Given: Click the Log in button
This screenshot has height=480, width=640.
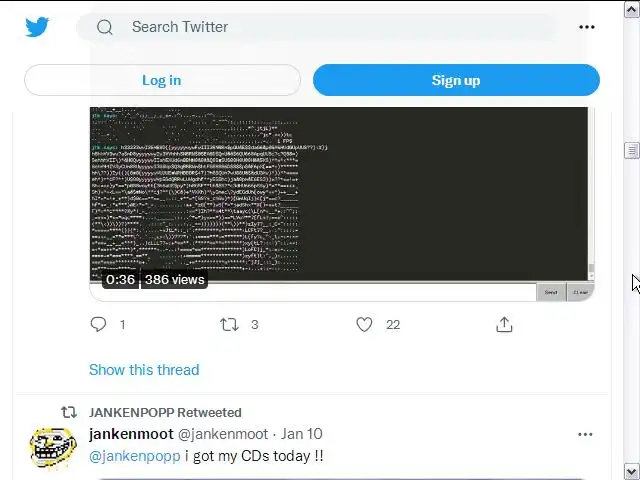Looking at the screenshot, I should (x=162, y=80).
